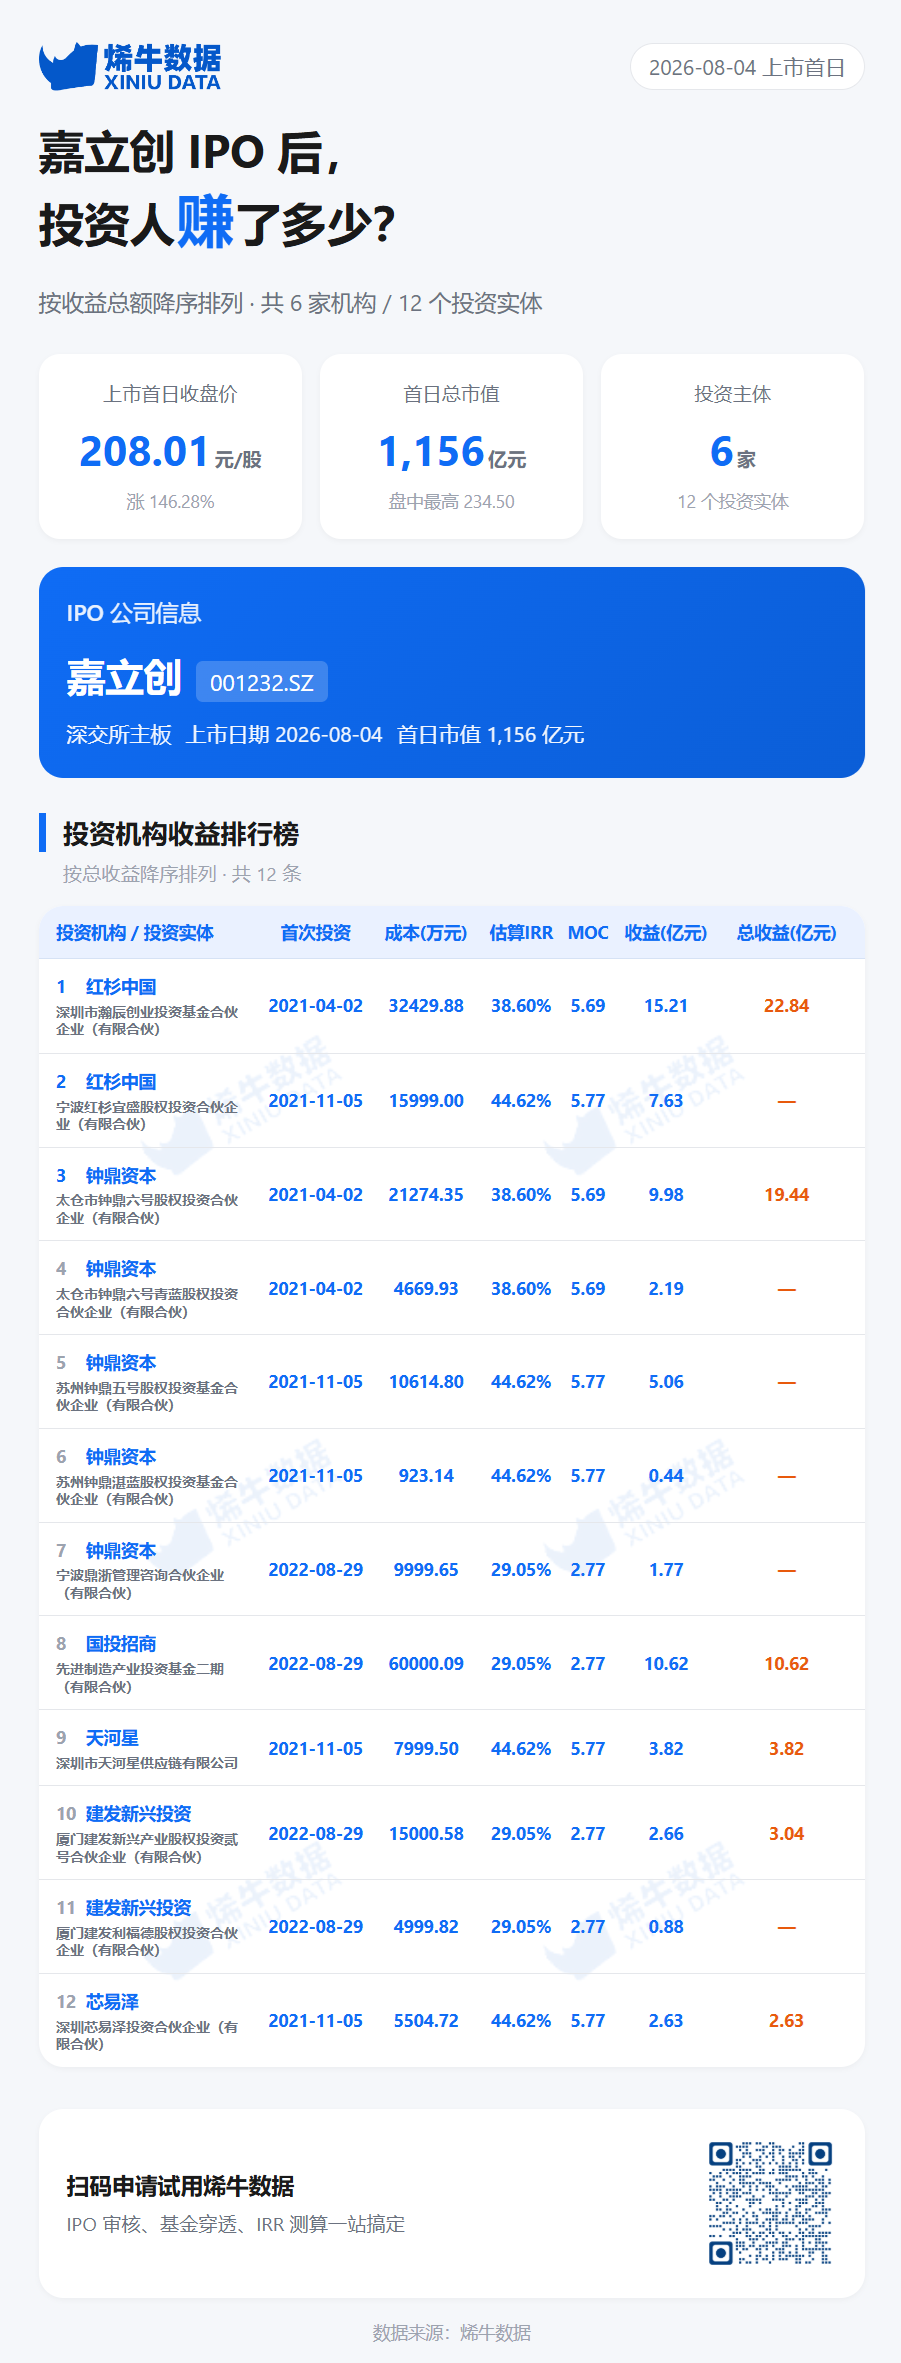This screenshot has height=2363, width=901.
Task: Click the MOC column header
Action: 588,932
